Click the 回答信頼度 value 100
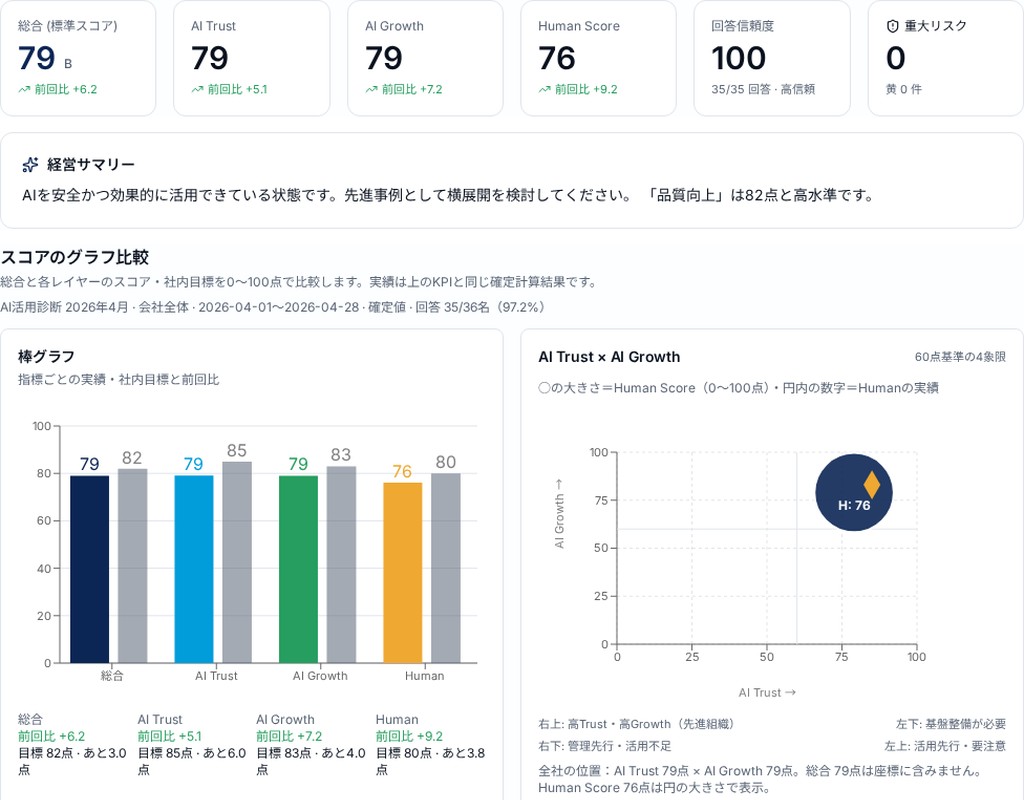This screenshot has width=1024, height=800. (739, 58)
